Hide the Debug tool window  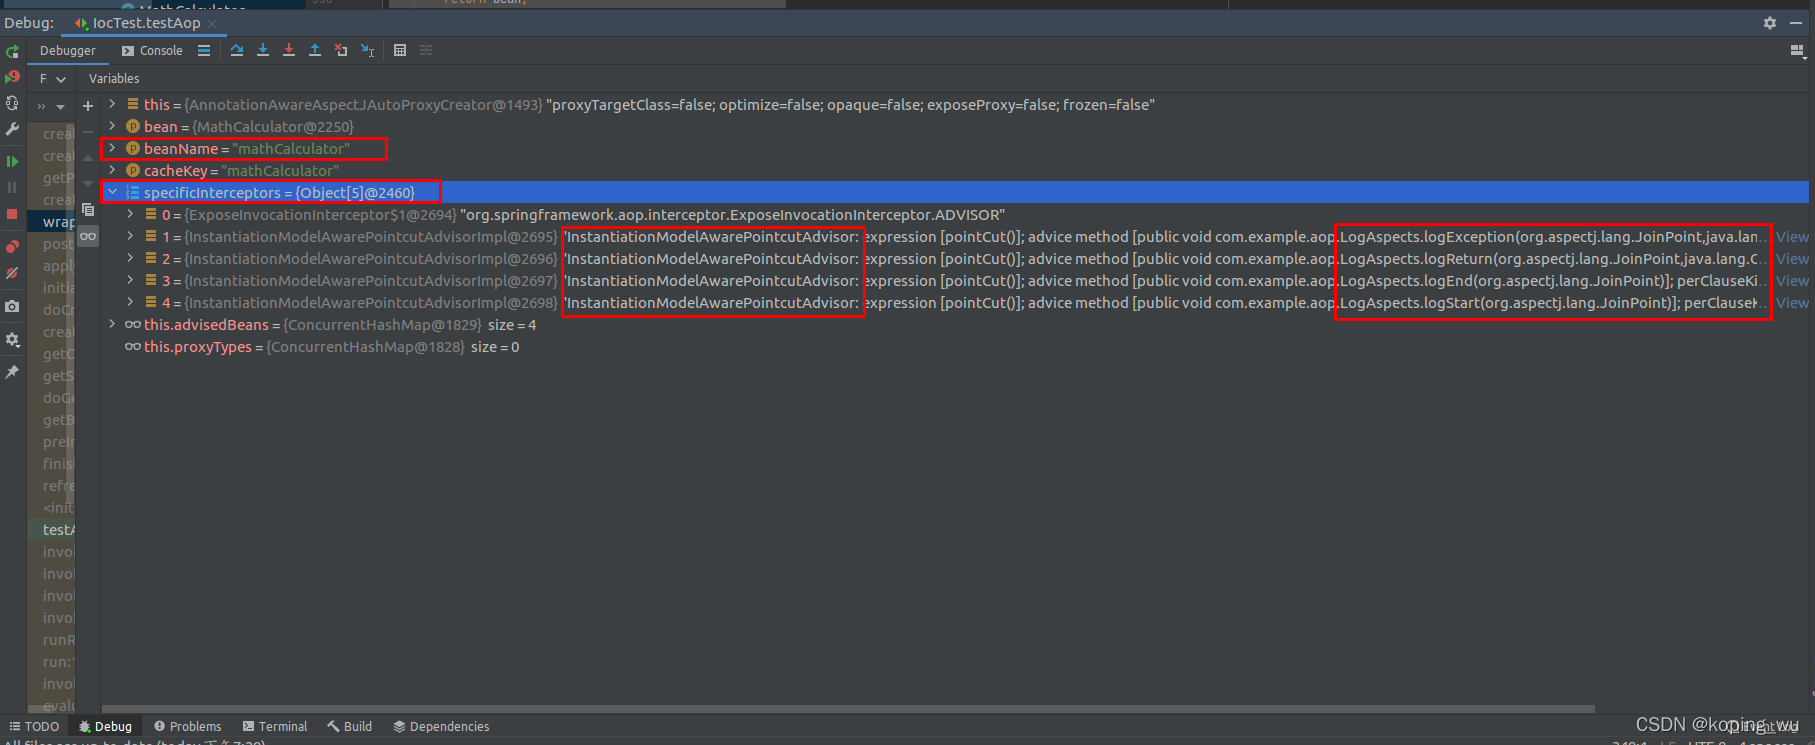pos(1796,22)
